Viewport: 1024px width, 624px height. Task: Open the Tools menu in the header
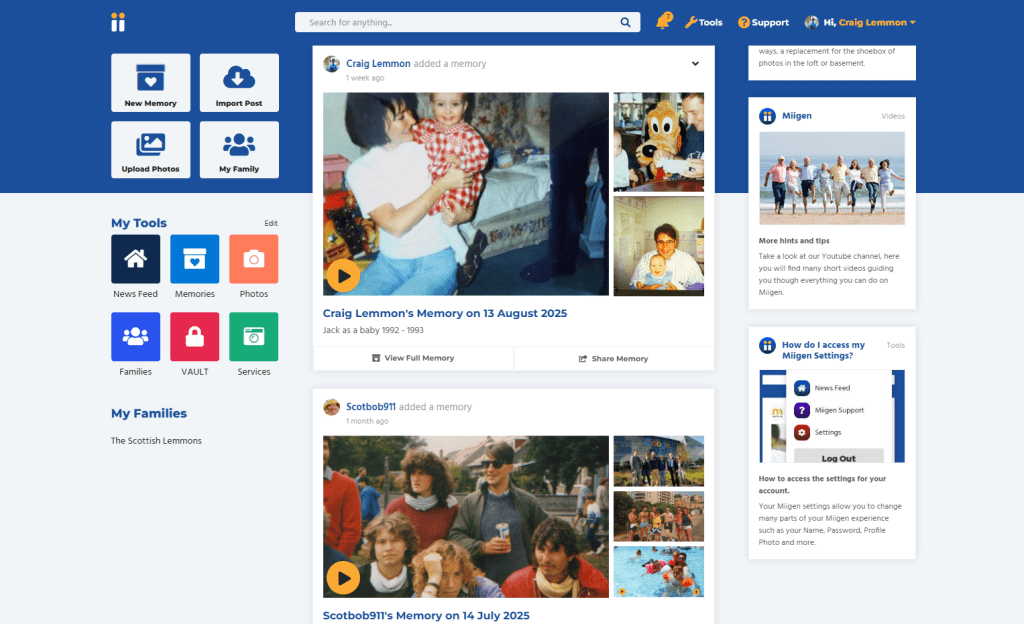click(703, 22)
